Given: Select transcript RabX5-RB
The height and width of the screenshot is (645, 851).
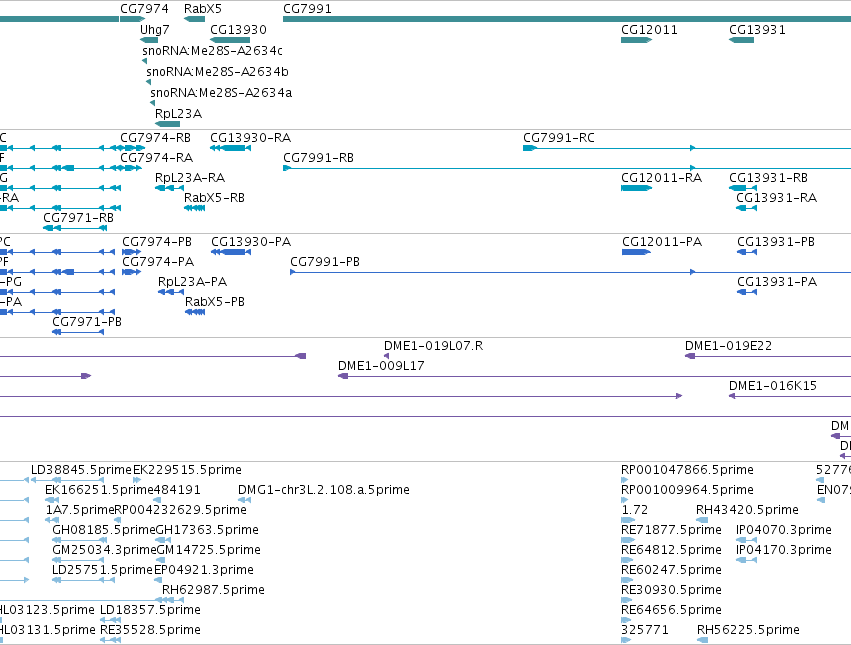Looking at the screenshot, I should (214, 198).
